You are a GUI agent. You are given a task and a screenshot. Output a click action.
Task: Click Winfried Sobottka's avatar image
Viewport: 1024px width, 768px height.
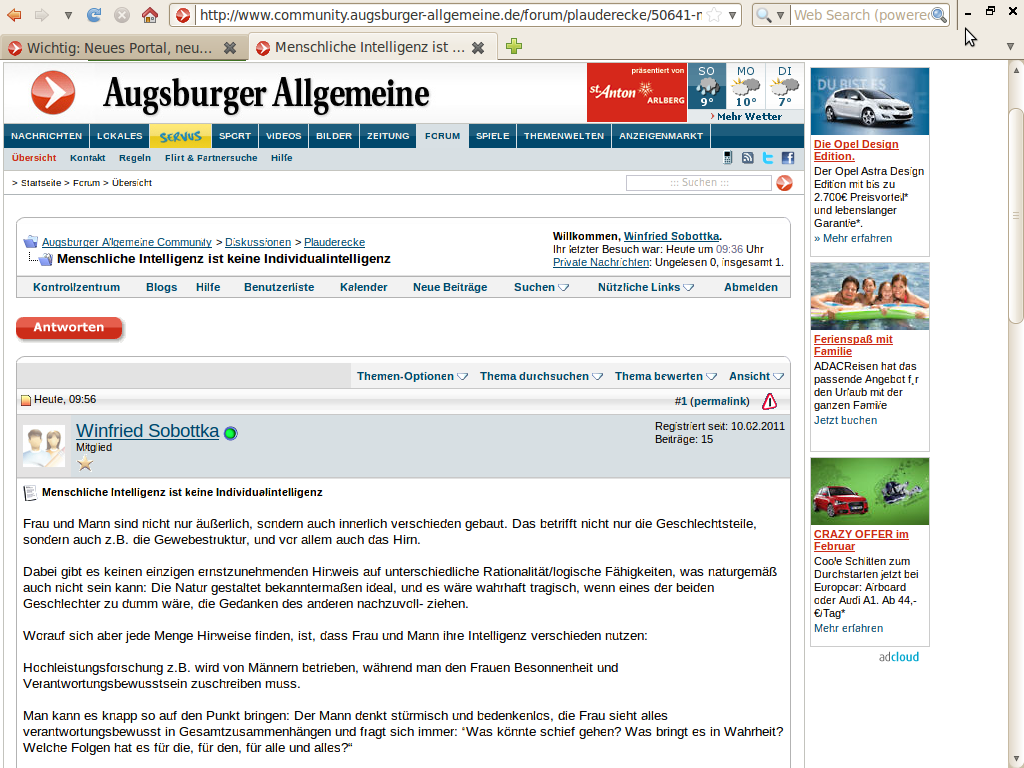coord(44,446)
